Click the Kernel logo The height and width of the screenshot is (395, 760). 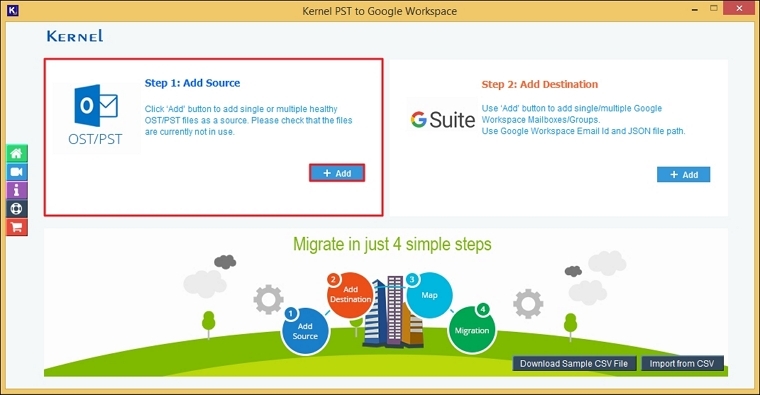75,36
